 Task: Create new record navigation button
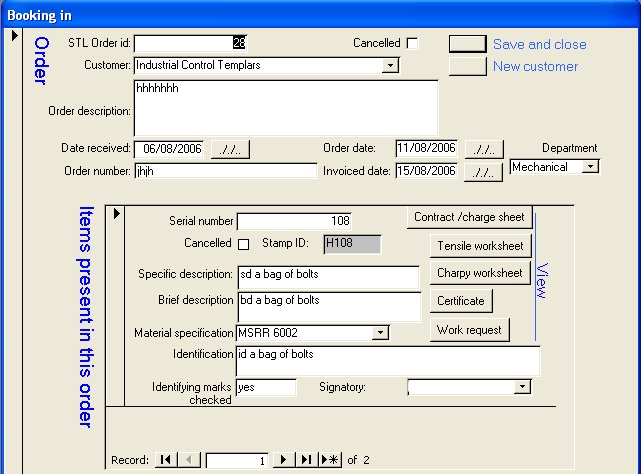tap(330, 460)
